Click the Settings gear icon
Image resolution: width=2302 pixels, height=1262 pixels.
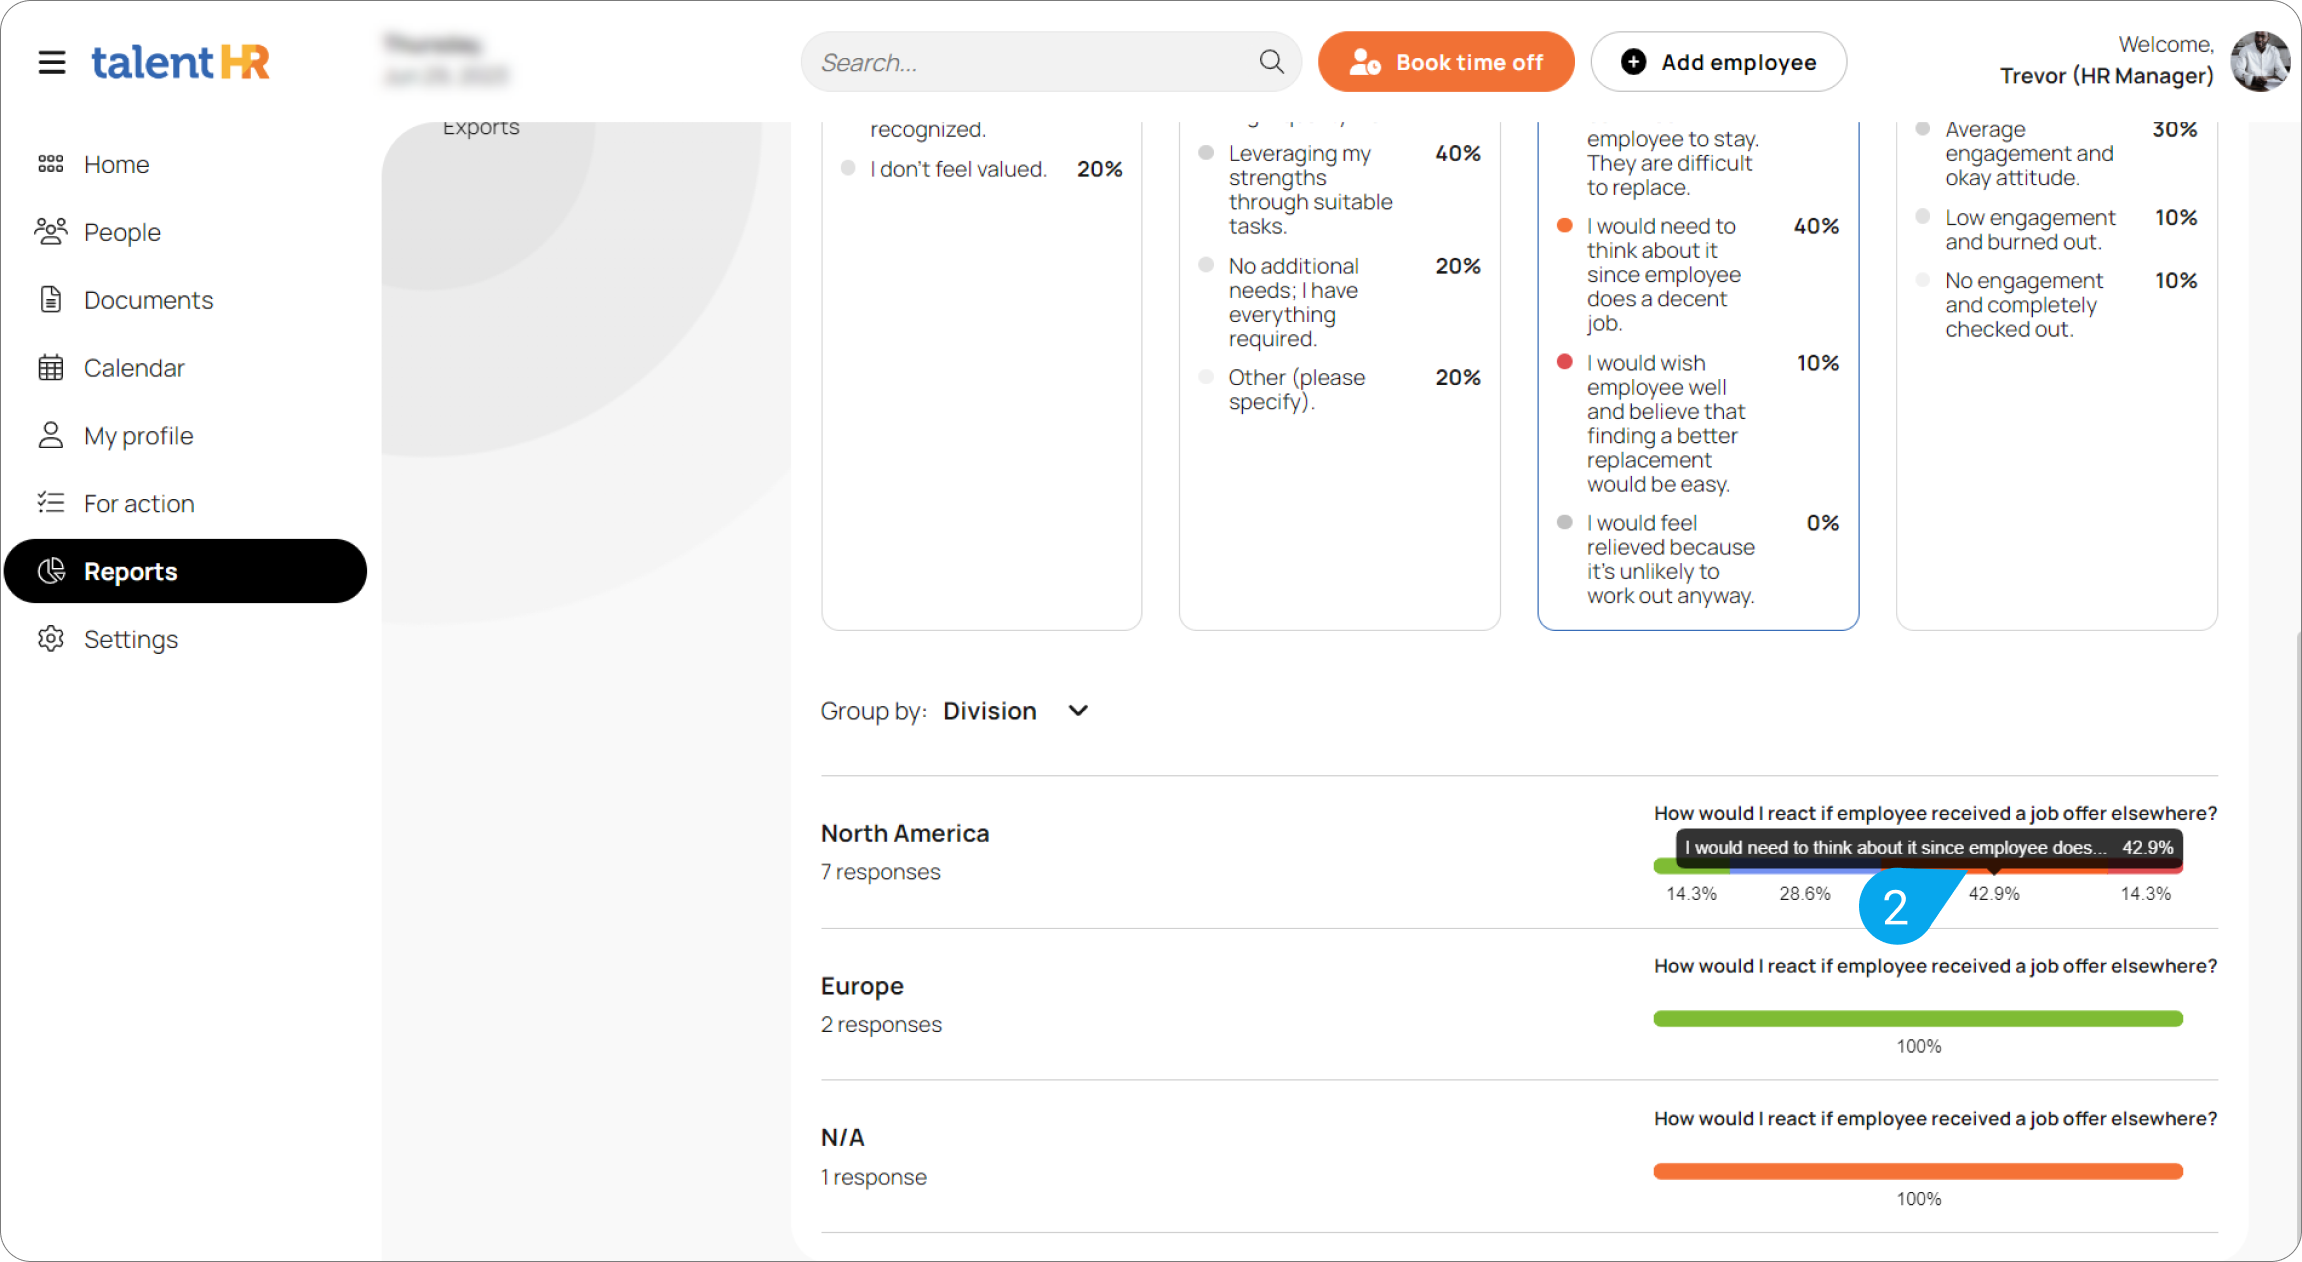tap(51, 639)
